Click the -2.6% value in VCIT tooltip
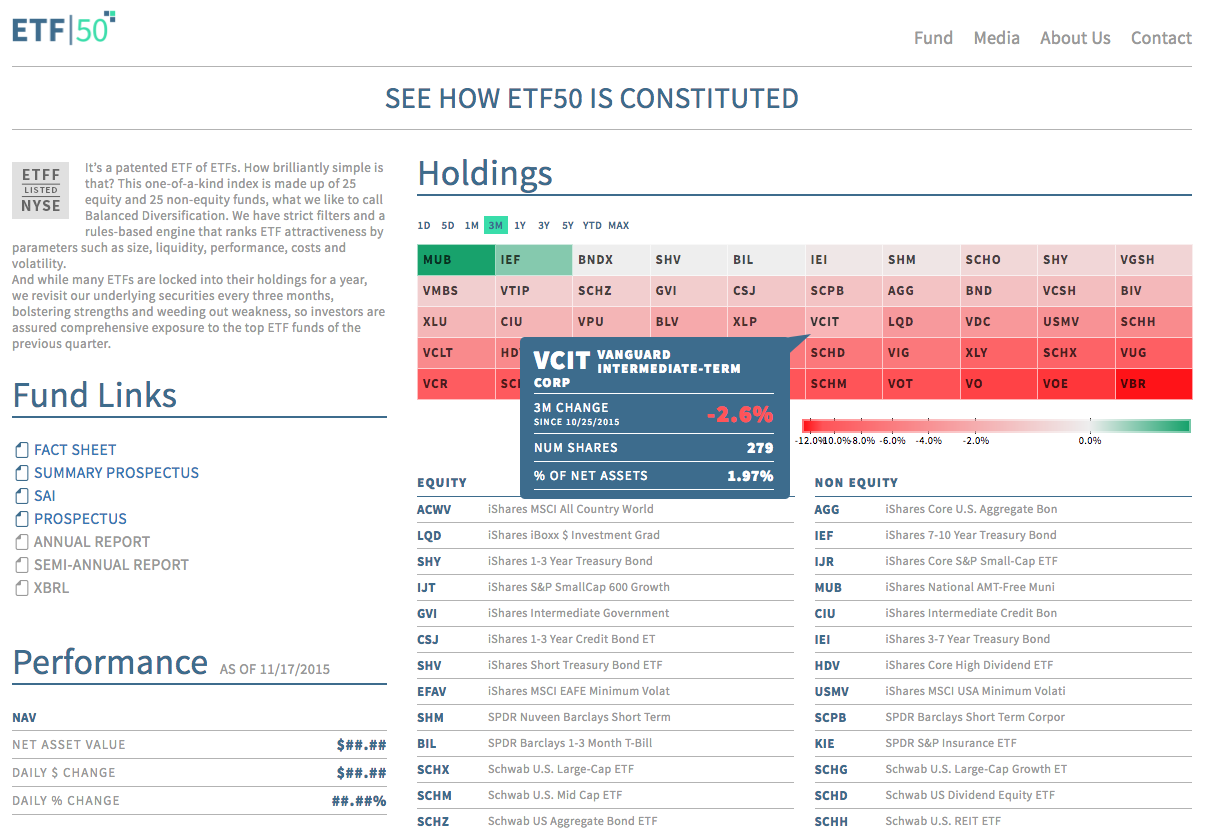 click(x=740, y=414)
